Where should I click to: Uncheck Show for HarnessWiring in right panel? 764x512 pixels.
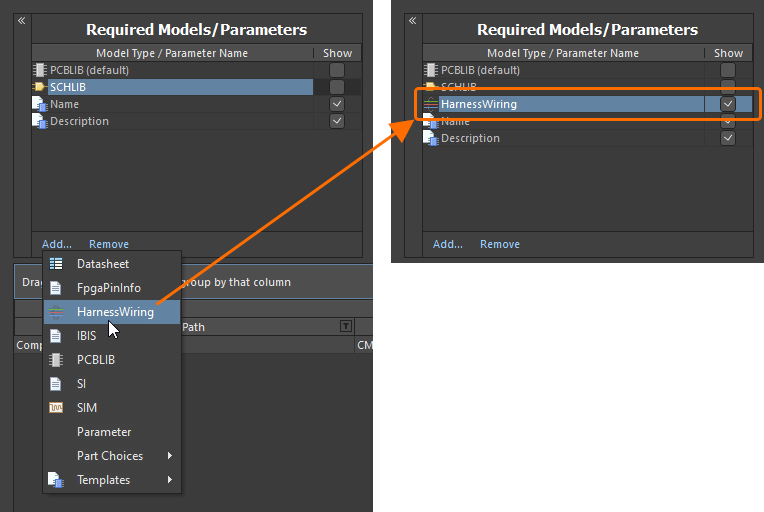coord(728,104)
